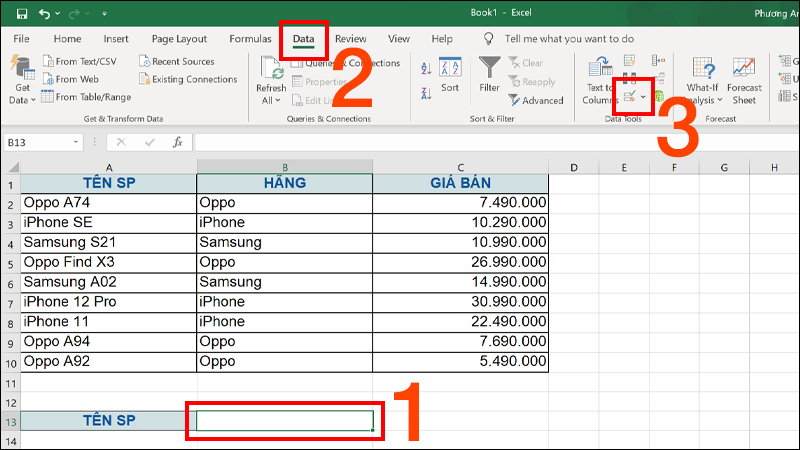Expand the Get Data dropdown
Screen dimensions: 800x450
[x=20, y=100]
